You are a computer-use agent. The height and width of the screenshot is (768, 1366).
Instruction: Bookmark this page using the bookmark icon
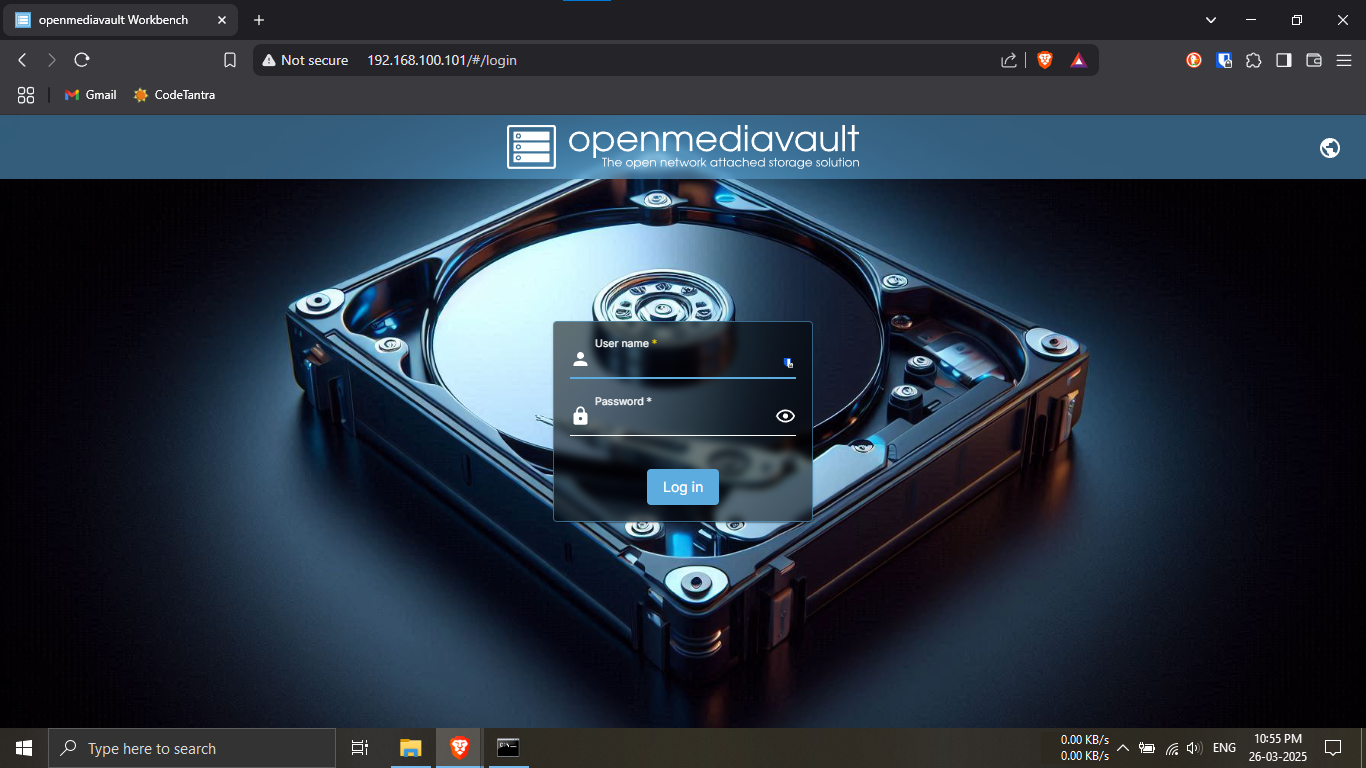click(230, 60)
